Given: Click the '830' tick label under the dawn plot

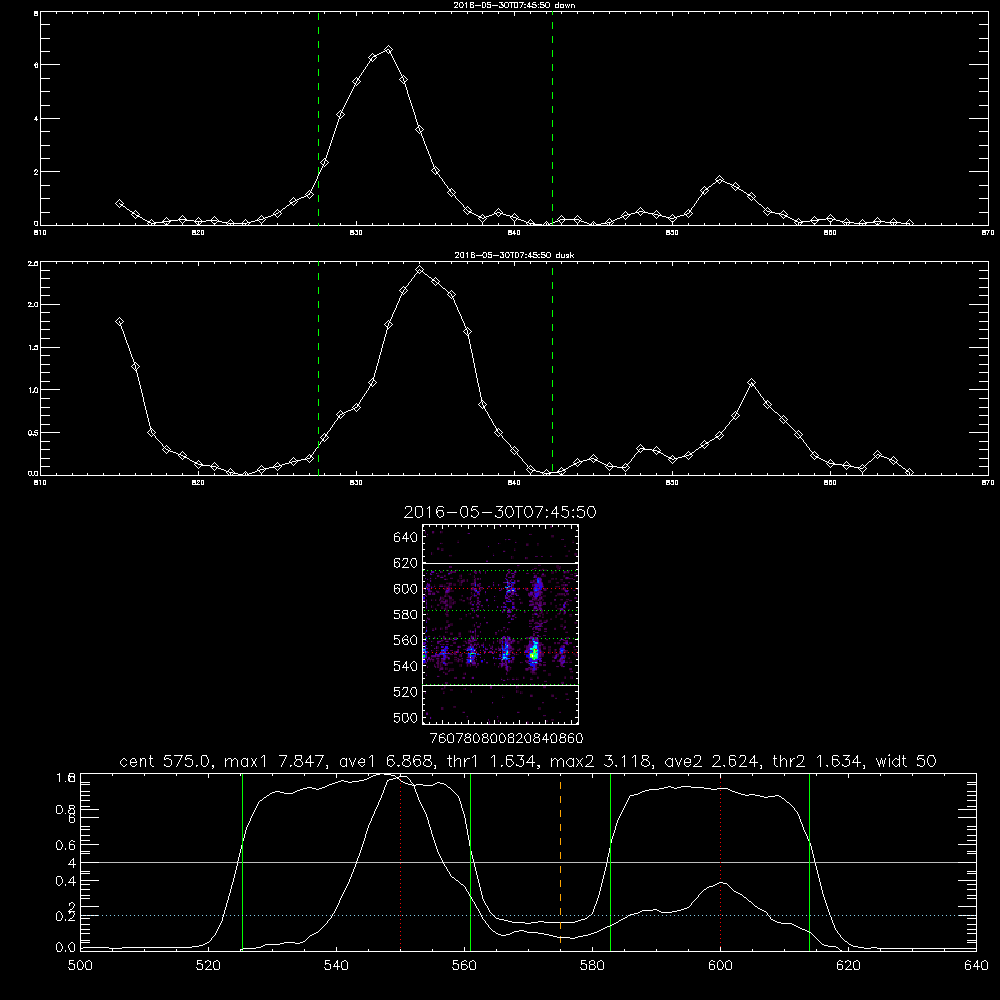Looking at the screenshot, I should pos(356,232).
